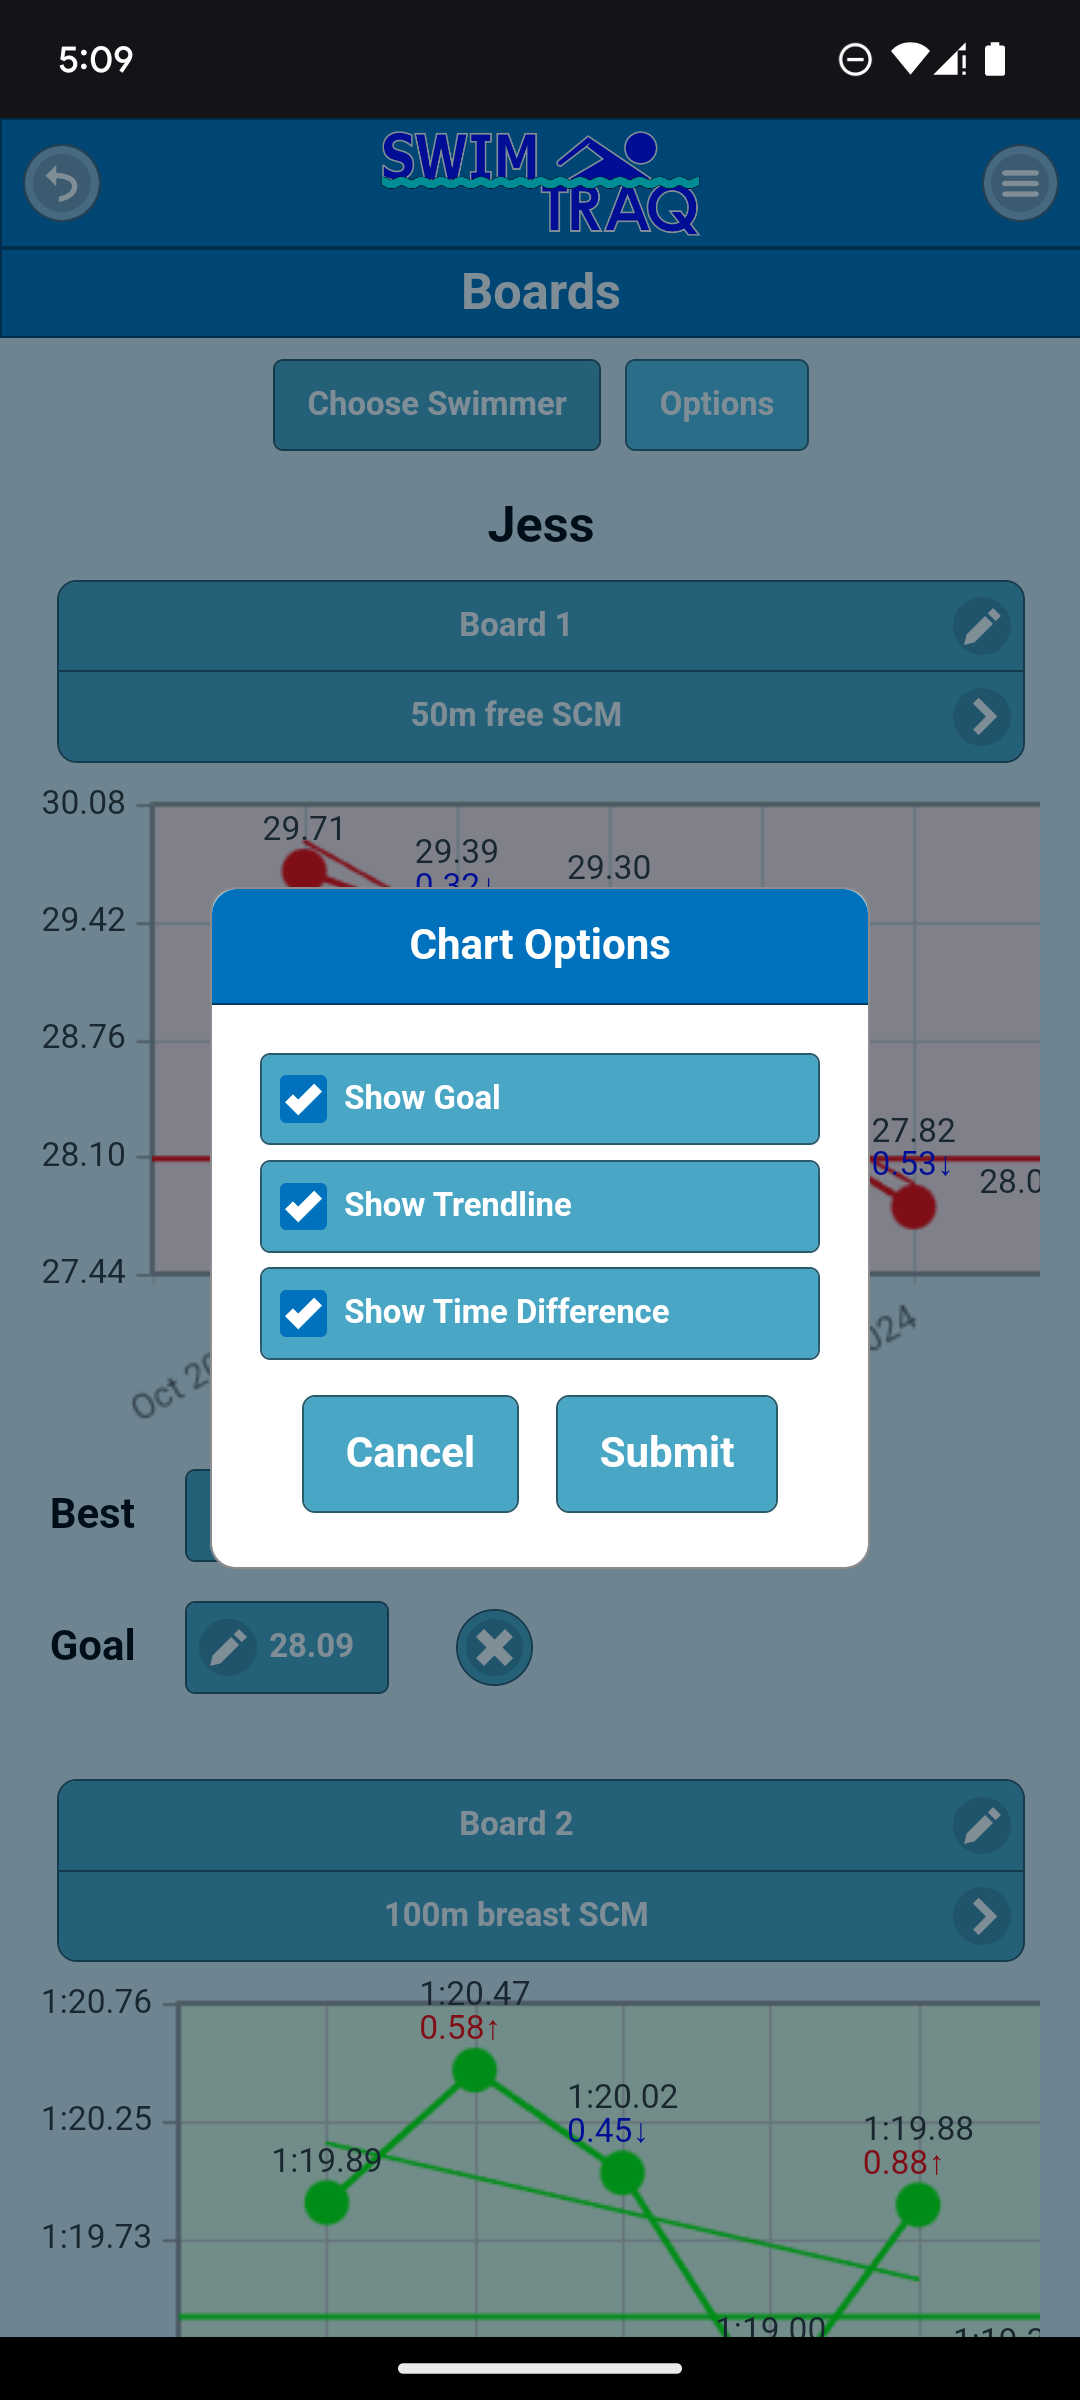Submit the chart options
This screenshot has width=1080, height=2400.
click(667, 1454)
